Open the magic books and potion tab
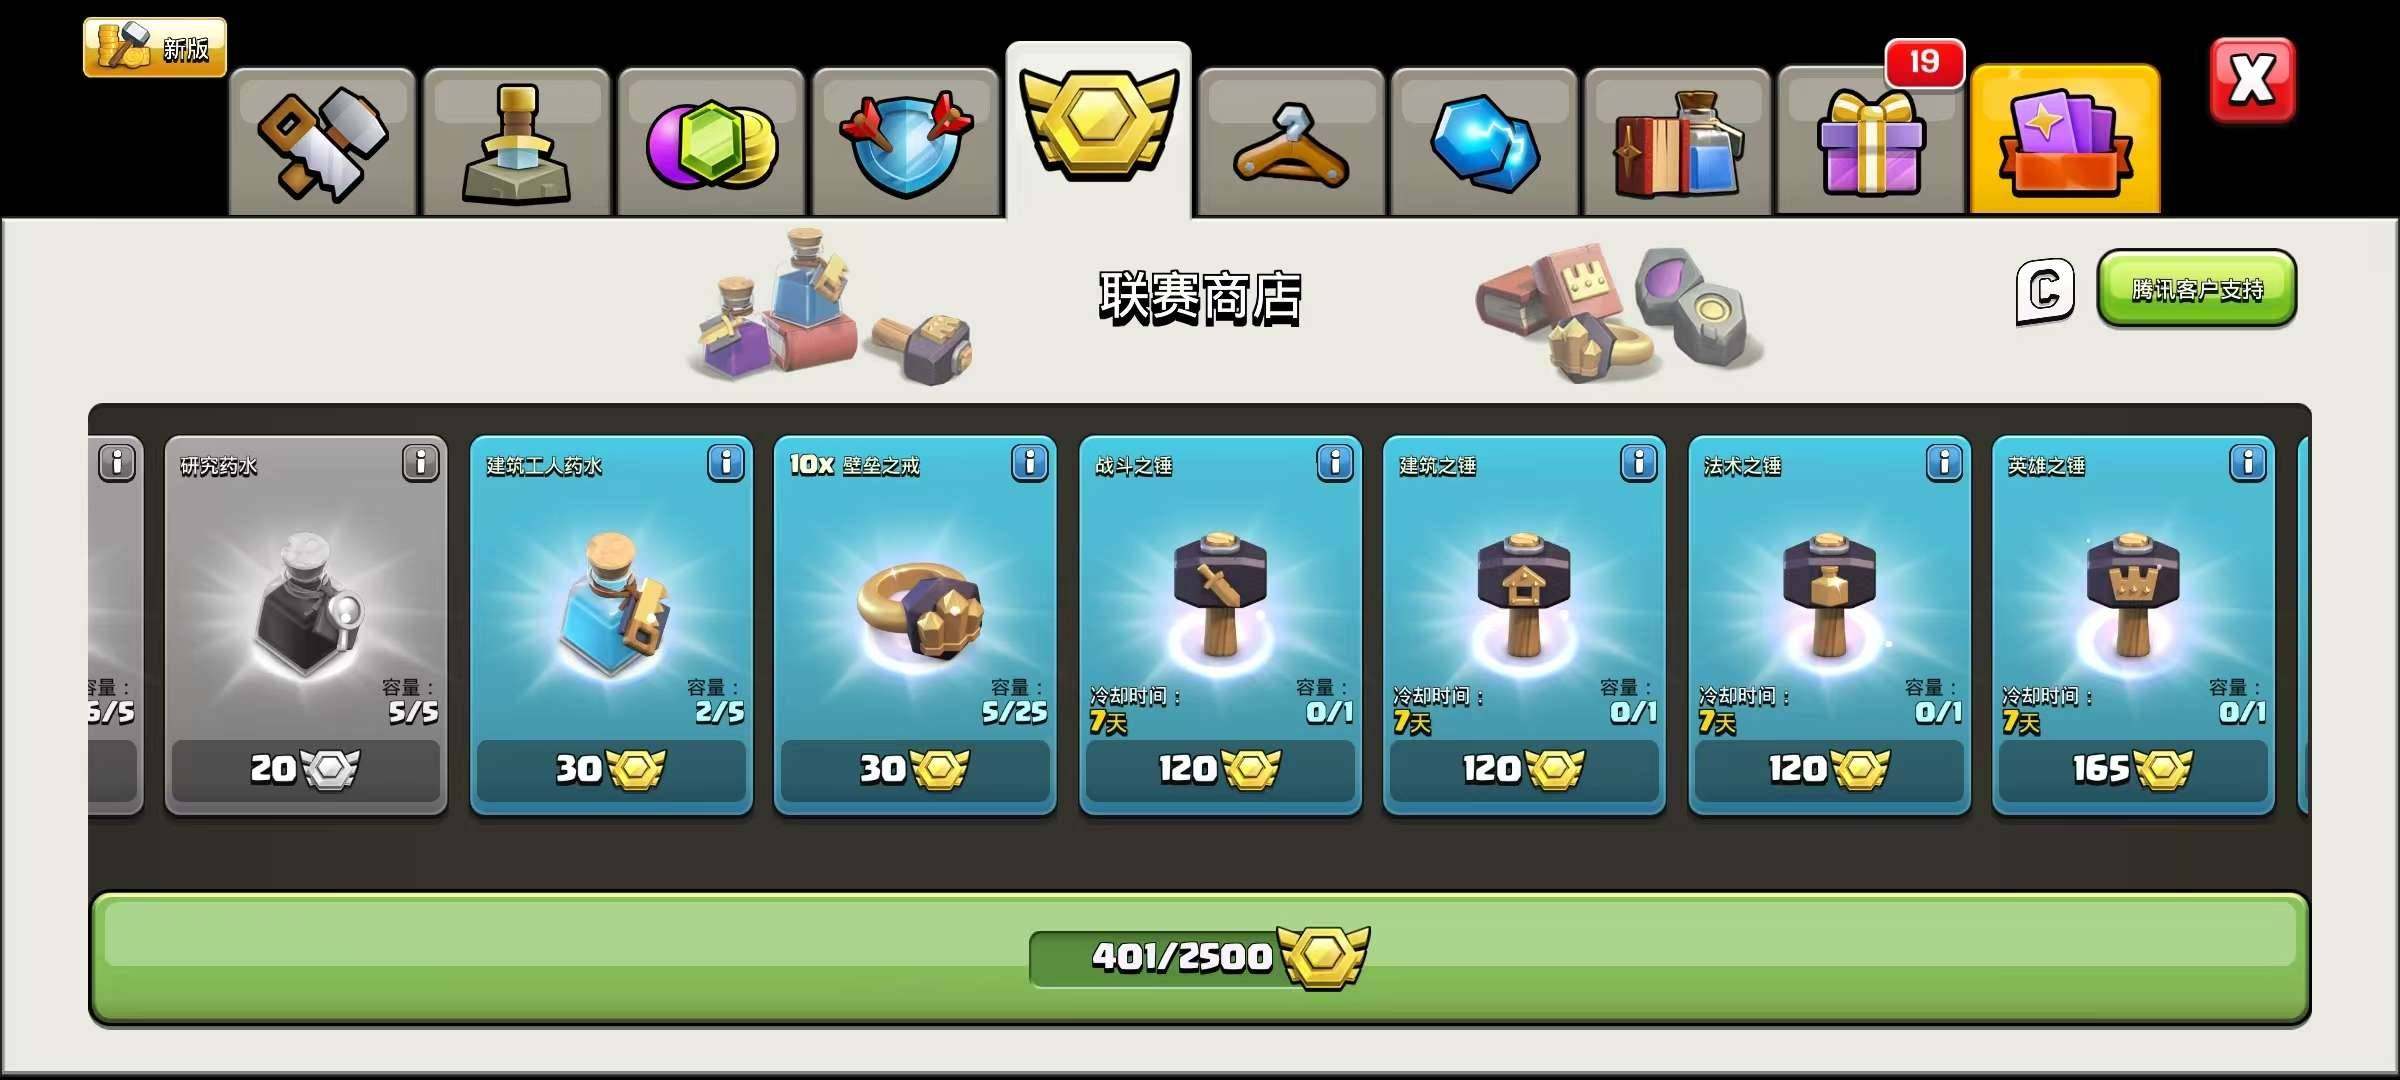Image resolution: width=2400 pixels, height=1080 pixels. [1678, 142]
